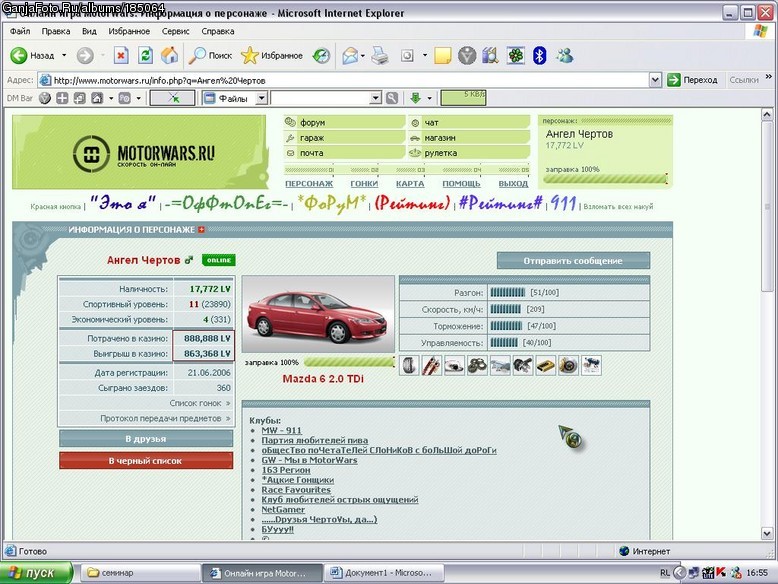Open the Избранное favorites star button

[x=272, y=56]
